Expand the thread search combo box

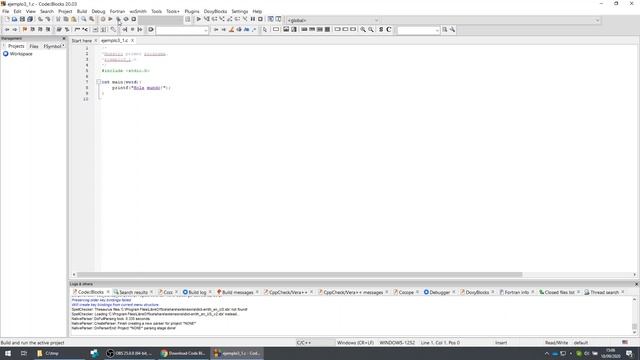436,30
